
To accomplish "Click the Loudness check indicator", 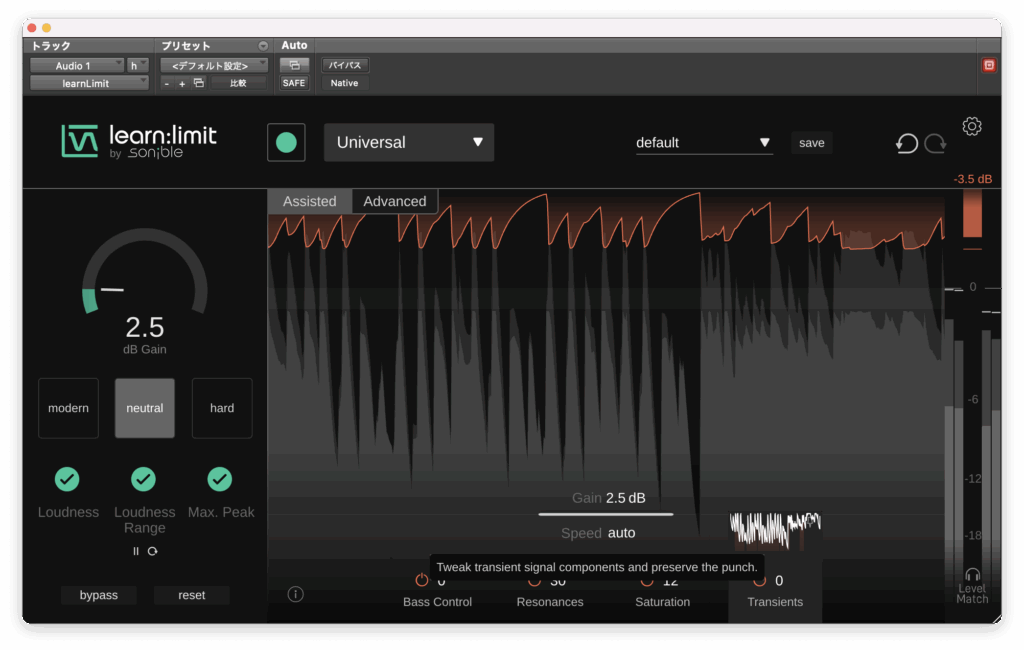I will 67,479.
